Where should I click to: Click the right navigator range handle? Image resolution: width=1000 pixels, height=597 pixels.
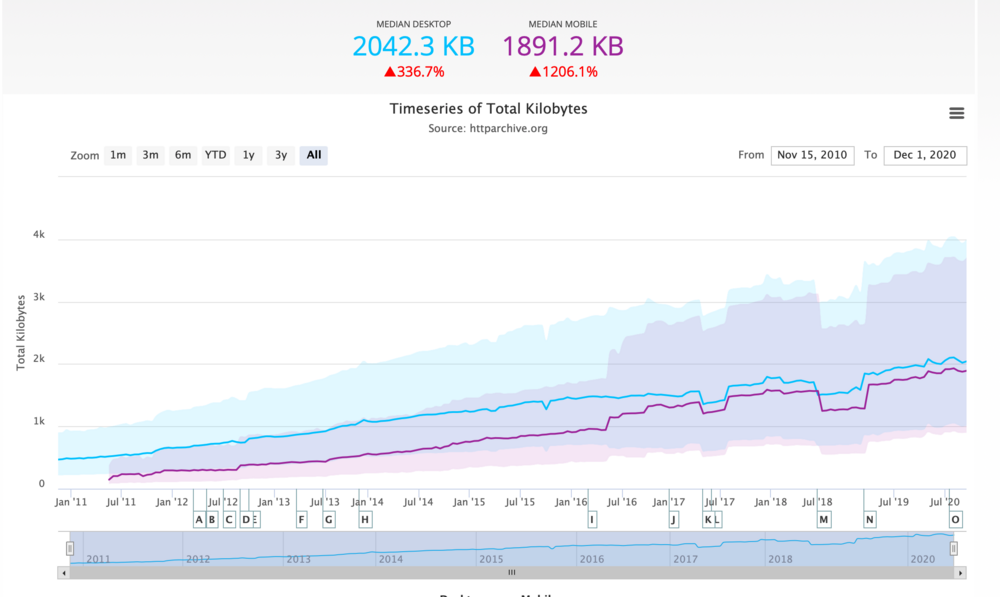coord(953,548)
